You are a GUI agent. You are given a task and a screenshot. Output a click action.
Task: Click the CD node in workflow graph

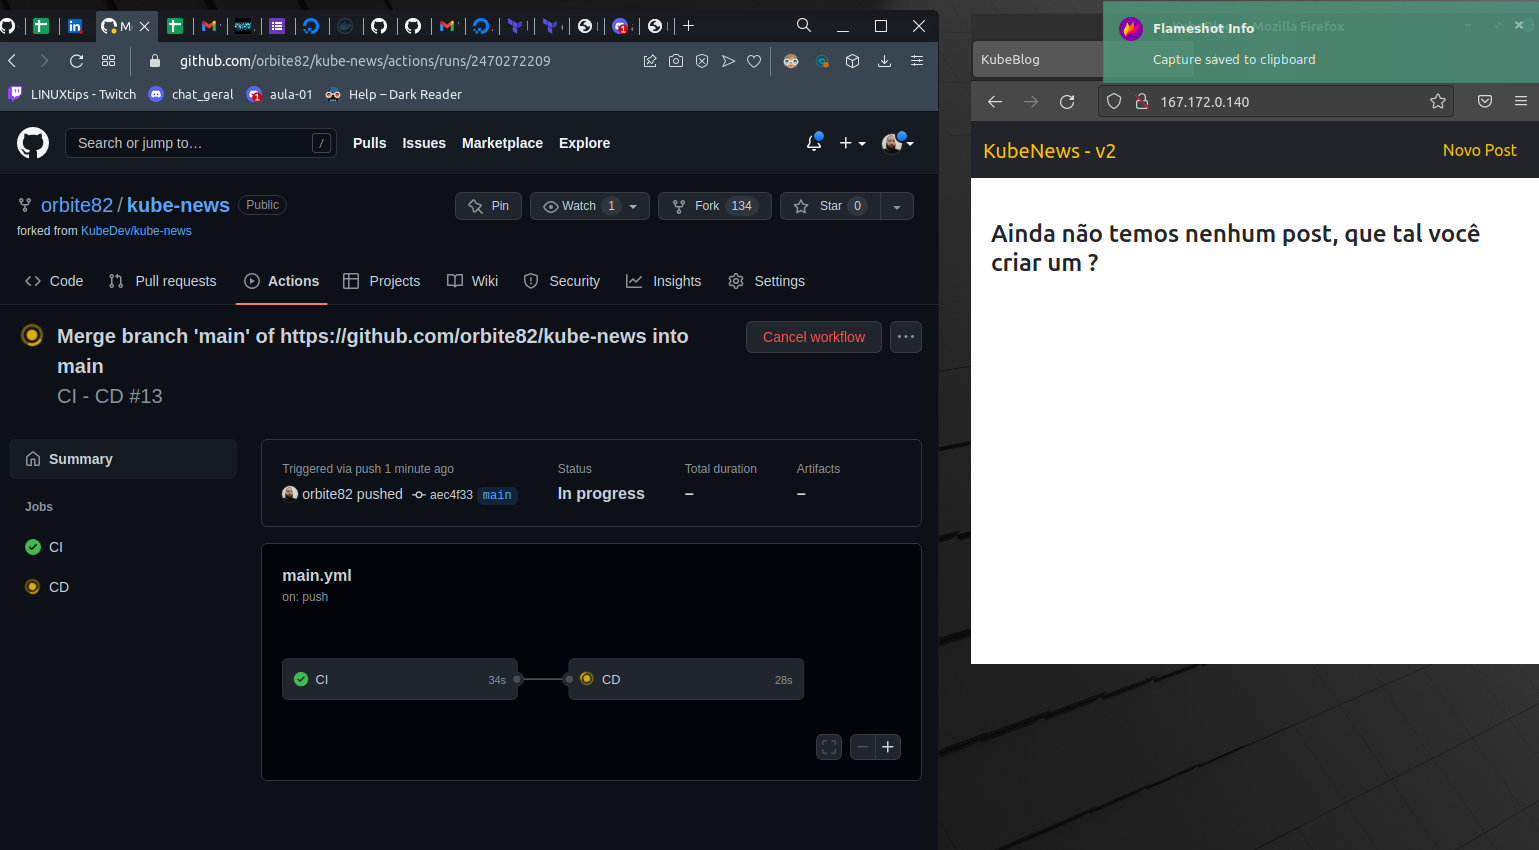tap(686, 679)
